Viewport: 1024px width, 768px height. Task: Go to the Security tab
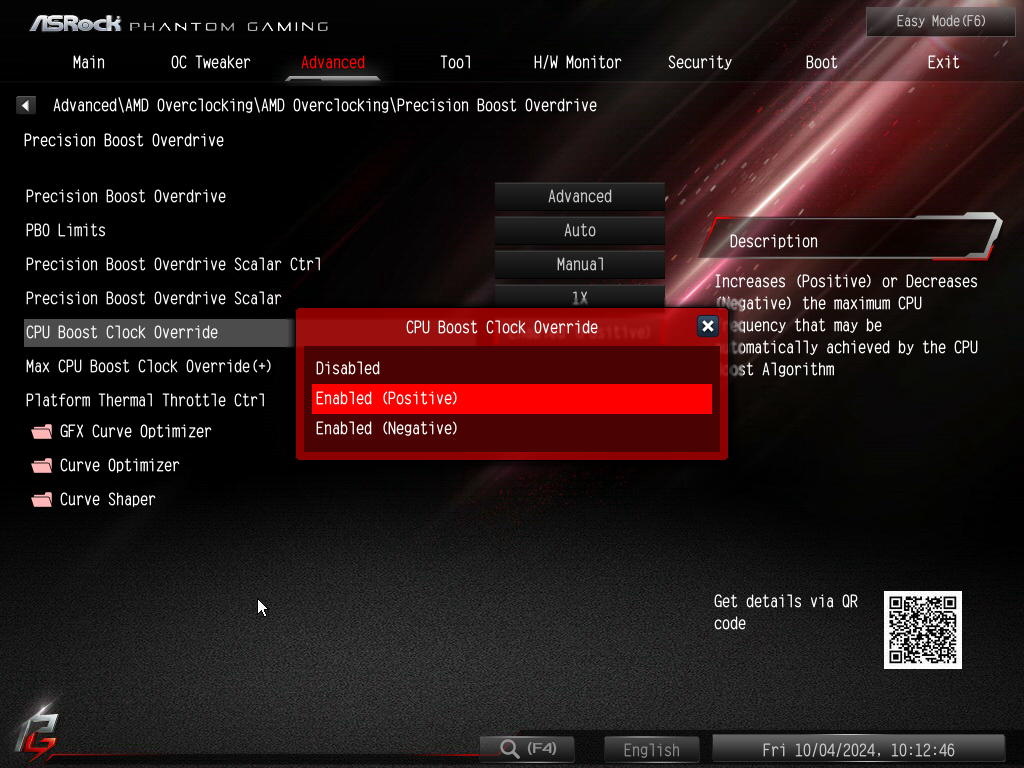(699, 63)
